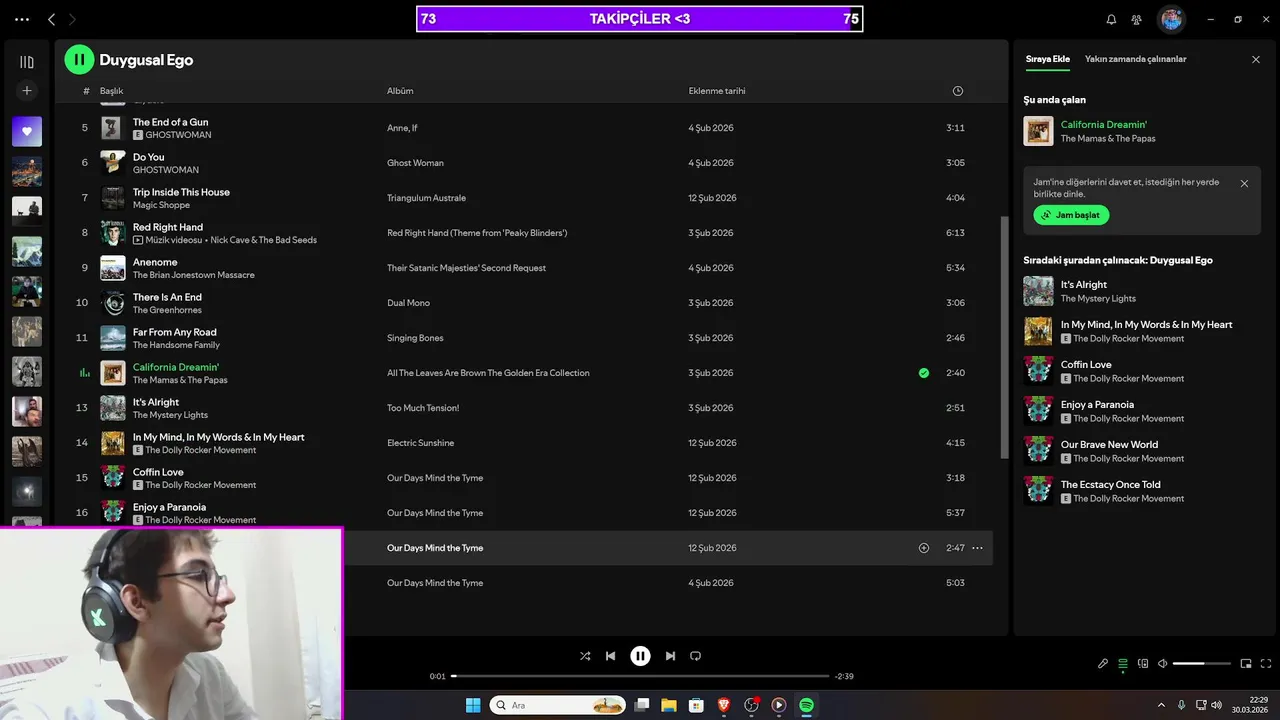Open album Too Much Tension!
Screen dimensions: 1280x720
tap(423, 408)
